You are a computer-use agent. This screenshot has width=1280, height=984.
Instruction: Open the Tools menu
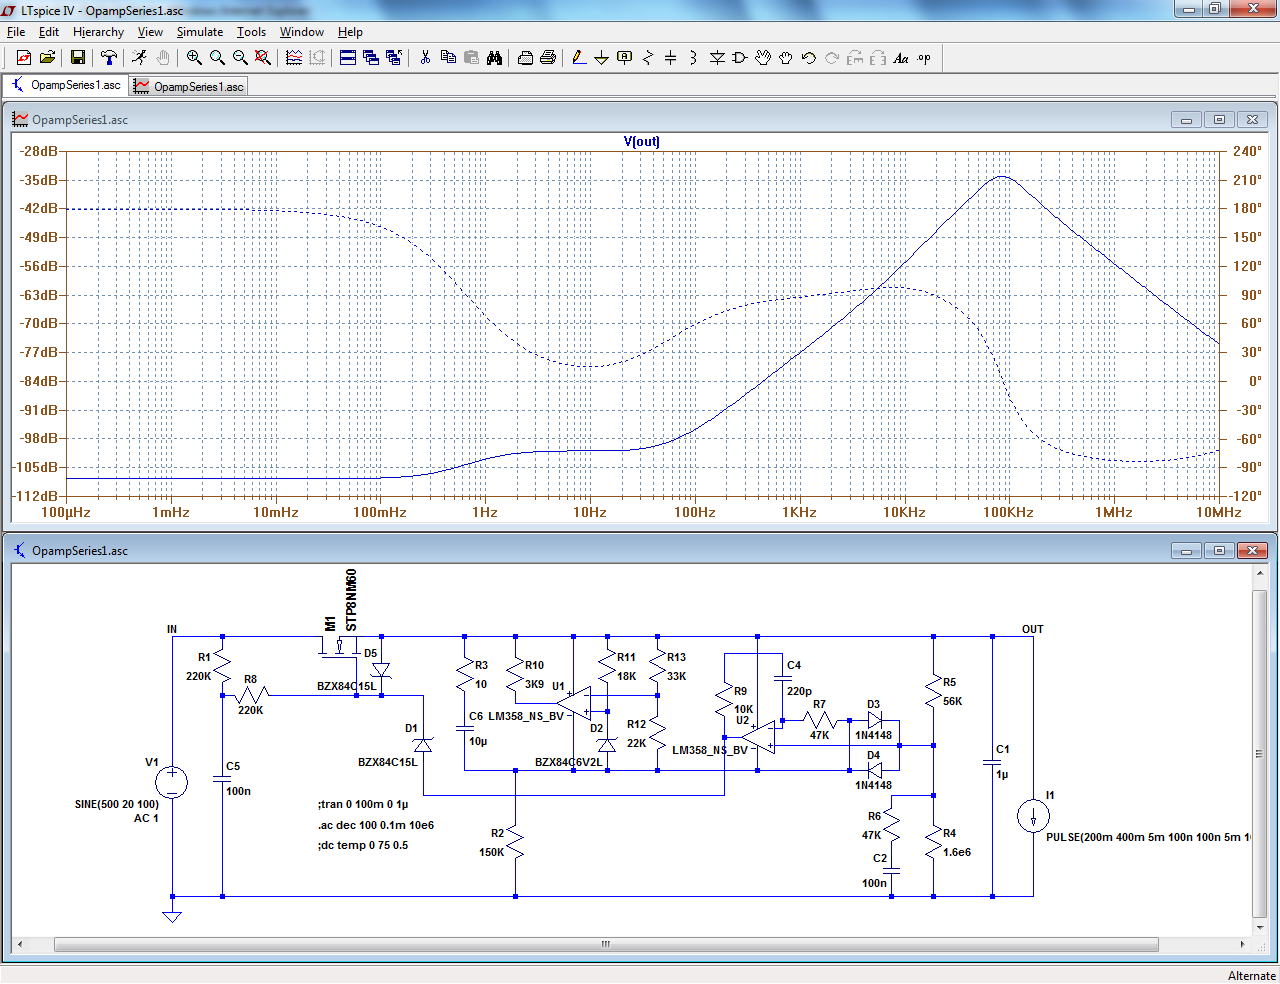point(251,32)
